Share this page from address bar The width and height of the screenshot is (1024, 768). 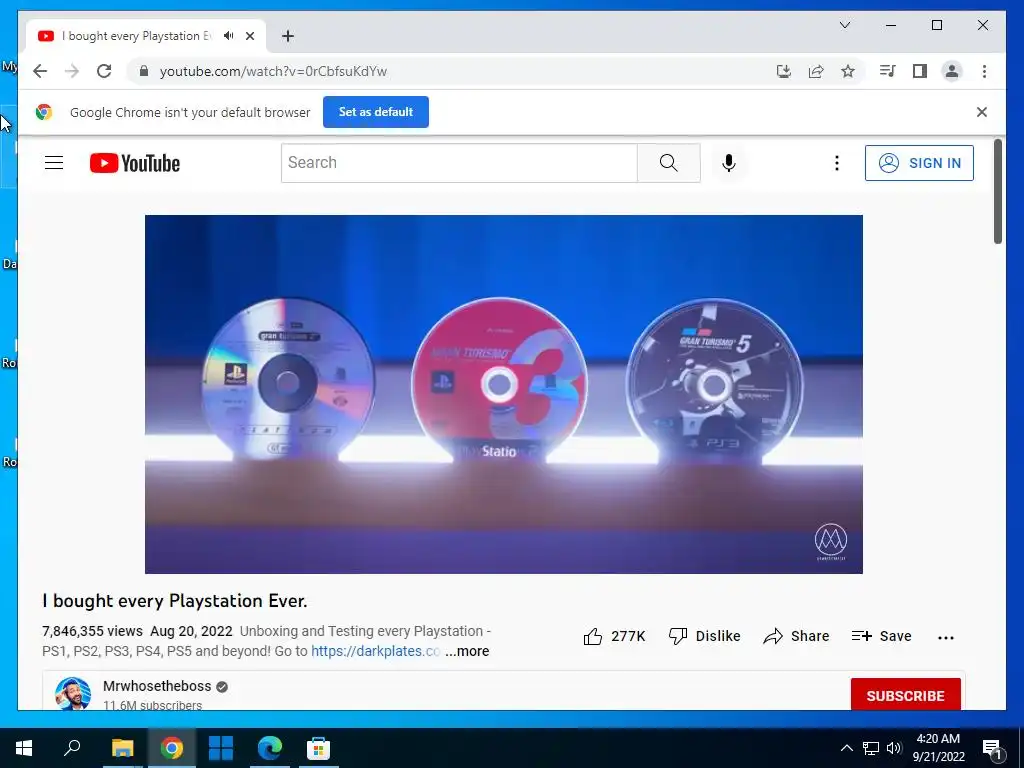[x=816, y=71]
